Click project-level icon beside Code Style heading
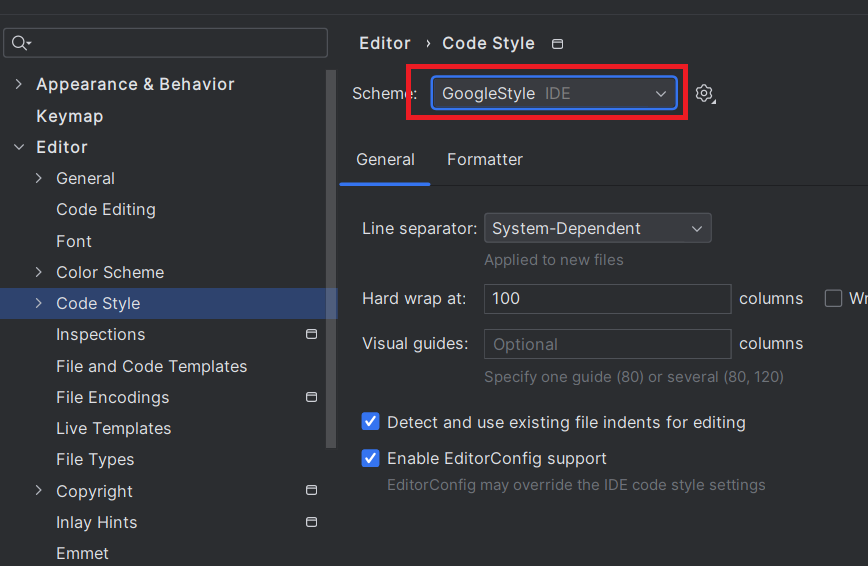Screen dimensions: 868x566 point(557,44)
